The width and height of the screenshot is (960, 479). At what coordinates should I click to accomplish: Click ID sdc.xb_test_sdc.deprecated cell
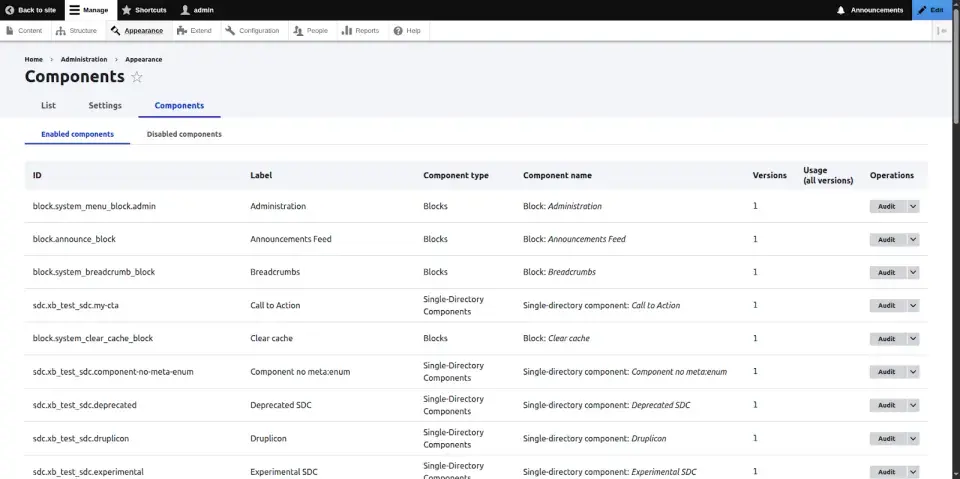tap(84, 405)
